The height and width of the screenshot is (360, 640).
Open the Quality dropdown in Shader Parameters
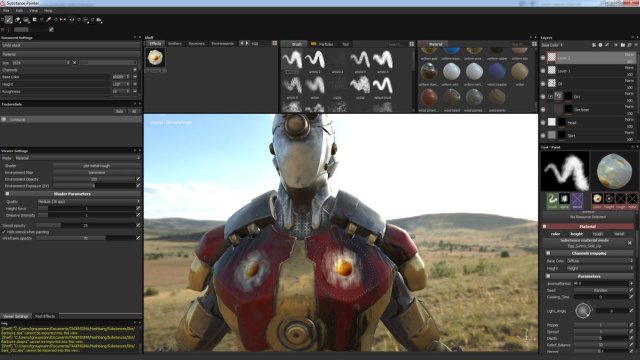pyautogui.click(x=89, y=202)
